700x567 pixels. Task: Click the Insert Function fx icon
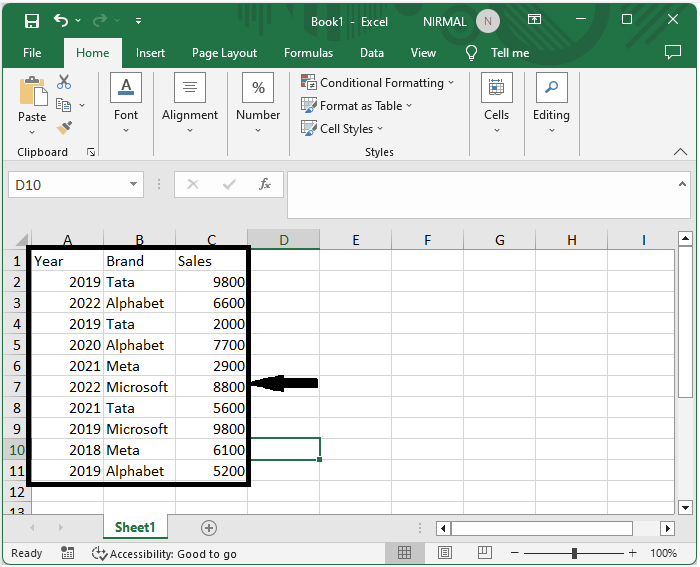coord(265,184)
